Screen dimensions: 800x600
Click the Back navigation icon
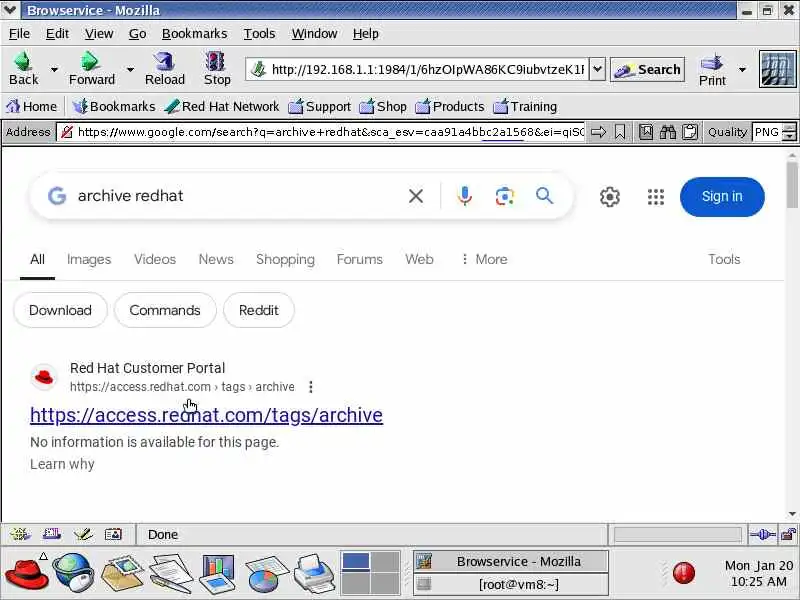pos(23,62)
